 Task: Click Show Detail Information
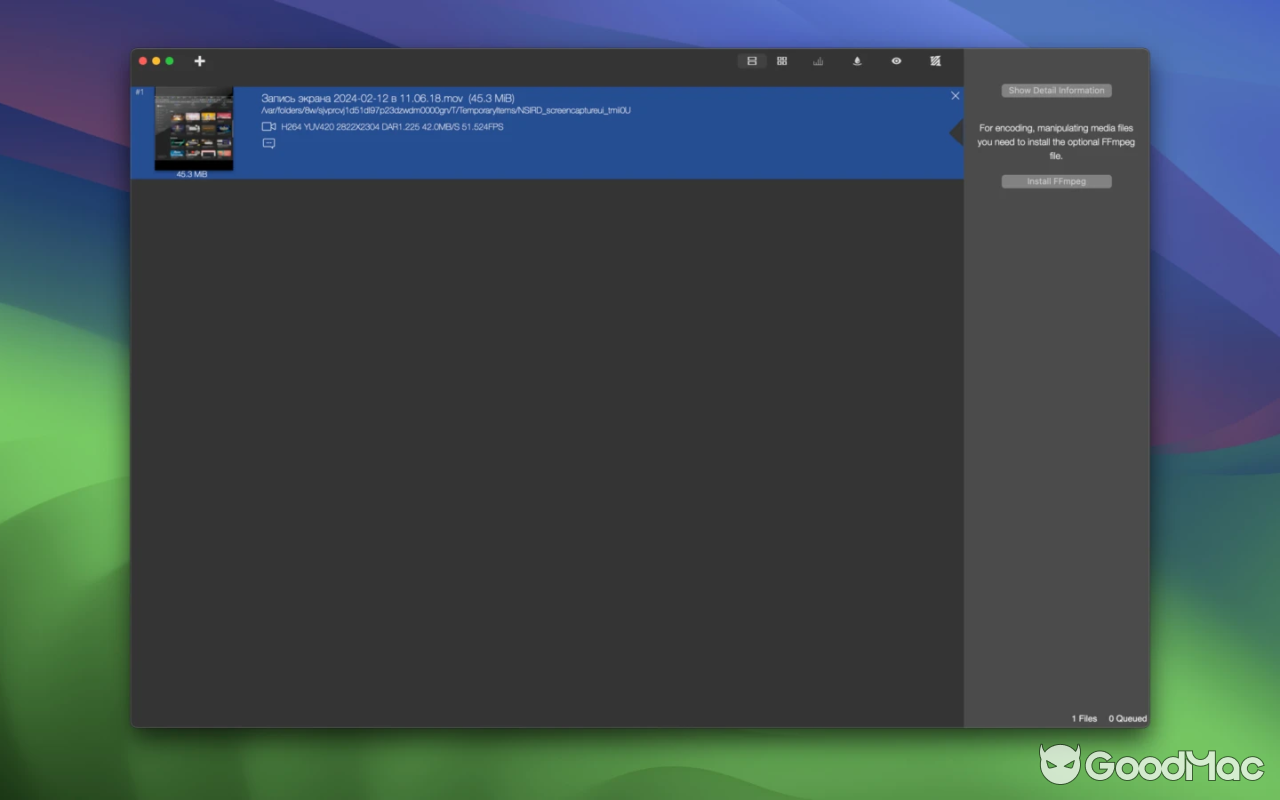click(x=1056, y=90)
